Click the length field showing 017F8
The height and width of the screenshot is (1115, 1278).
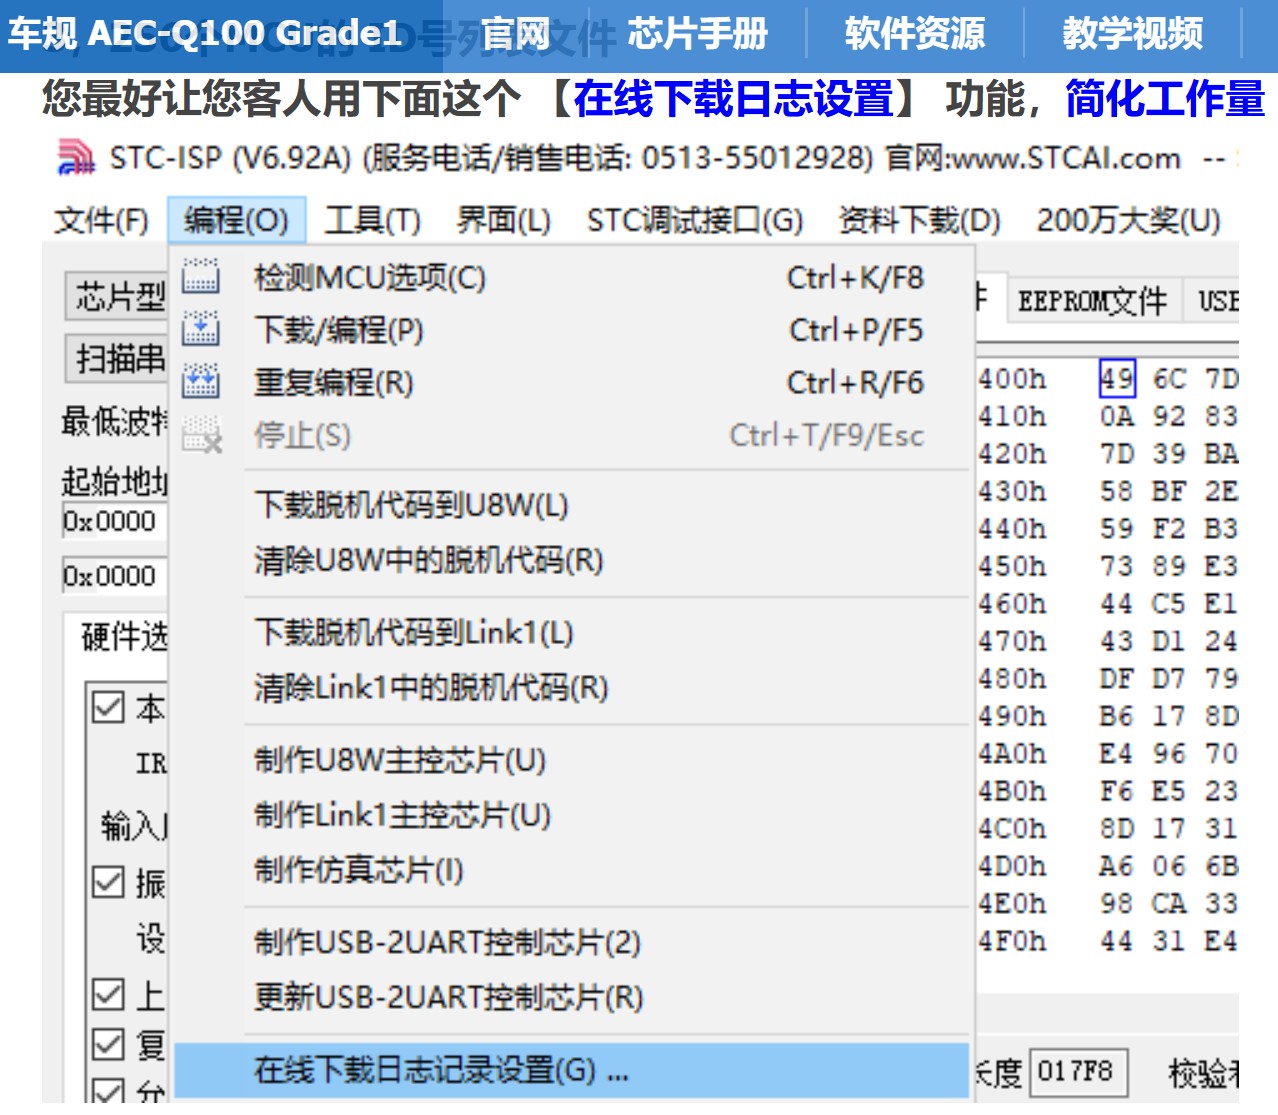1078,1072
